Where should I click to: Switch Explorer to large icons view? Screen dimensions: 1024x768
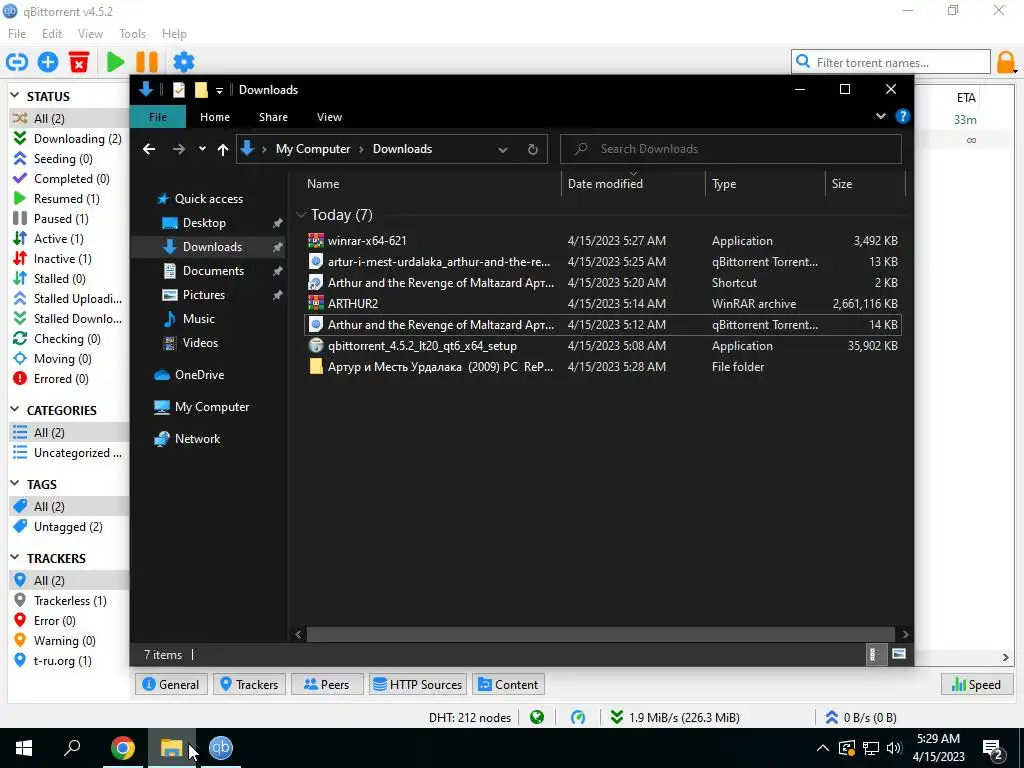coord(899,654)
